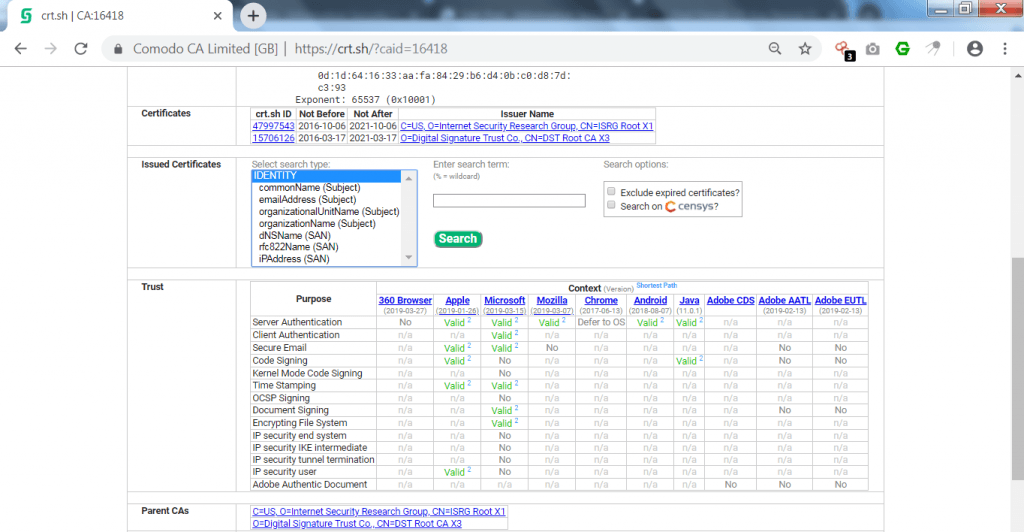This screenshot has height=532, width=1024.
Task: Open the Apple trust context link
Action: pyautogui.click(x=457, y=300)
